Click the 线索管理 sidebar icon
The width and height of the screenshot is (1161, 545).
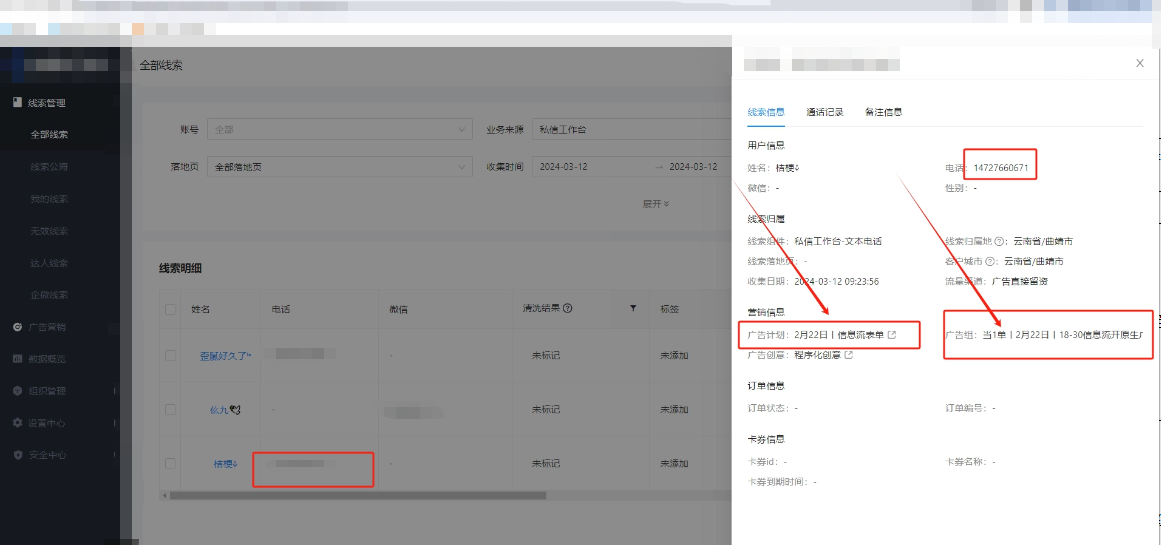[17, 102]
